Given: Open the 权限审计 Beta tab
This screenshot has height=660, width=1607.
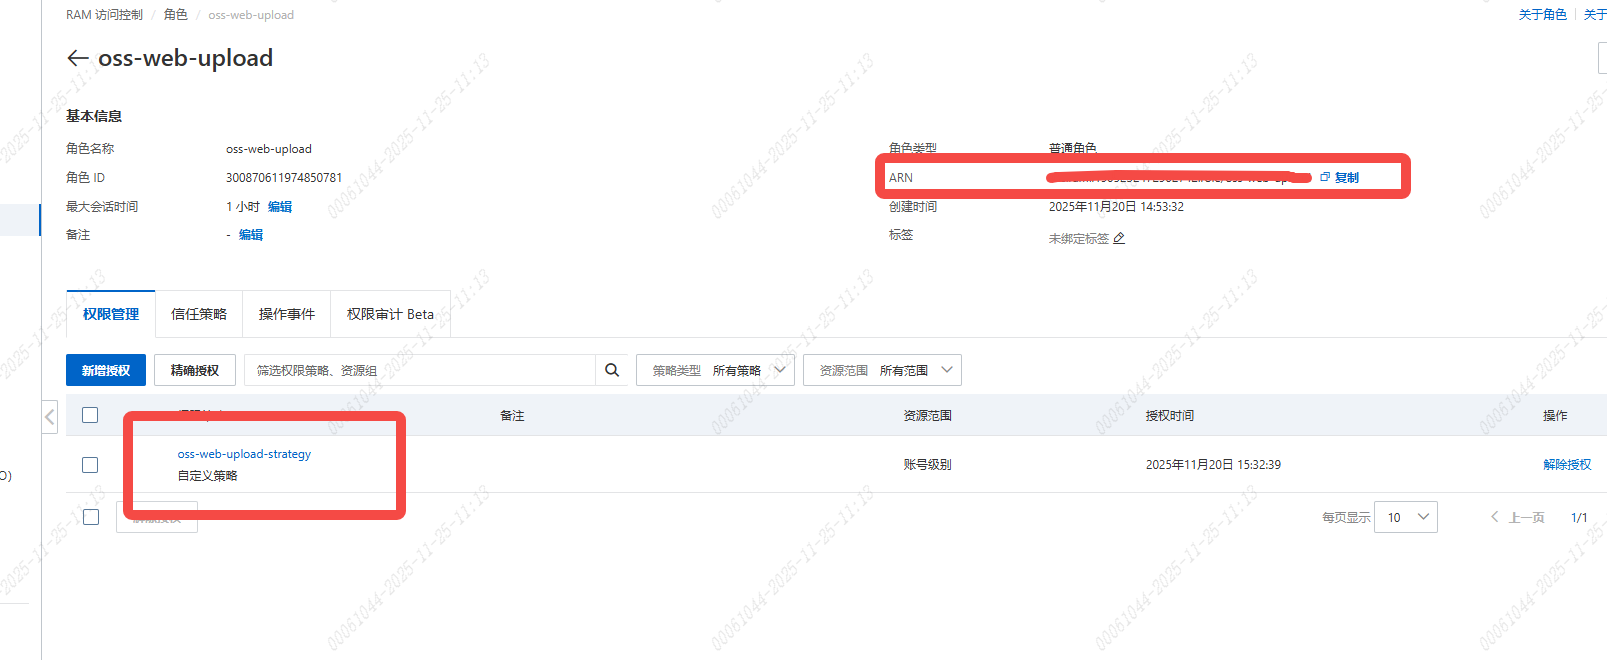Looking at the screenshot, I should (390, 314).
